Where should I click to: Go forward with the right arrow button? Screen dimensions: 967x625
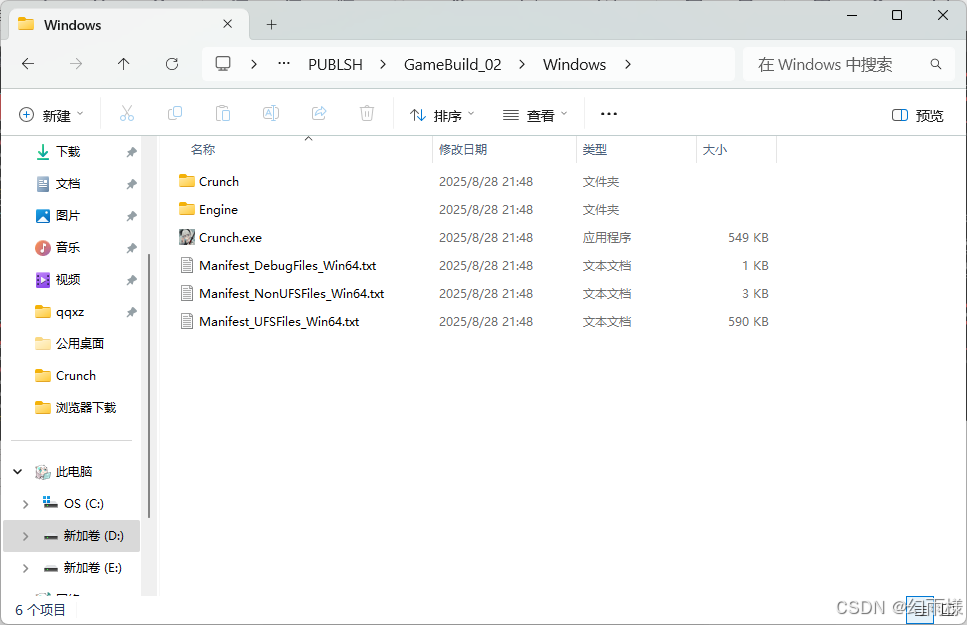pyautogui.click(x=76, y=64)
